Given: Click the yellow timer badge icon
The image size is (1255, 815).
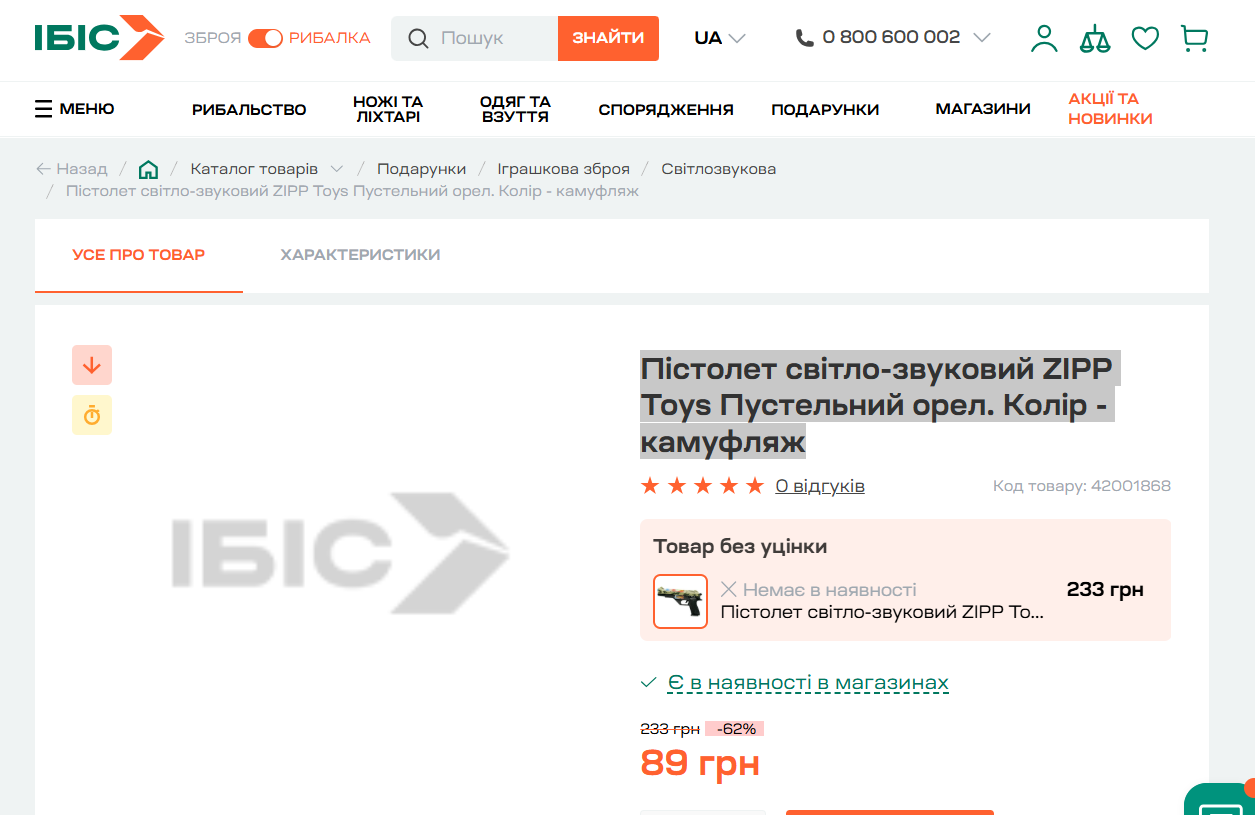Looking at the screenshot, I should (x=92, y=415).
